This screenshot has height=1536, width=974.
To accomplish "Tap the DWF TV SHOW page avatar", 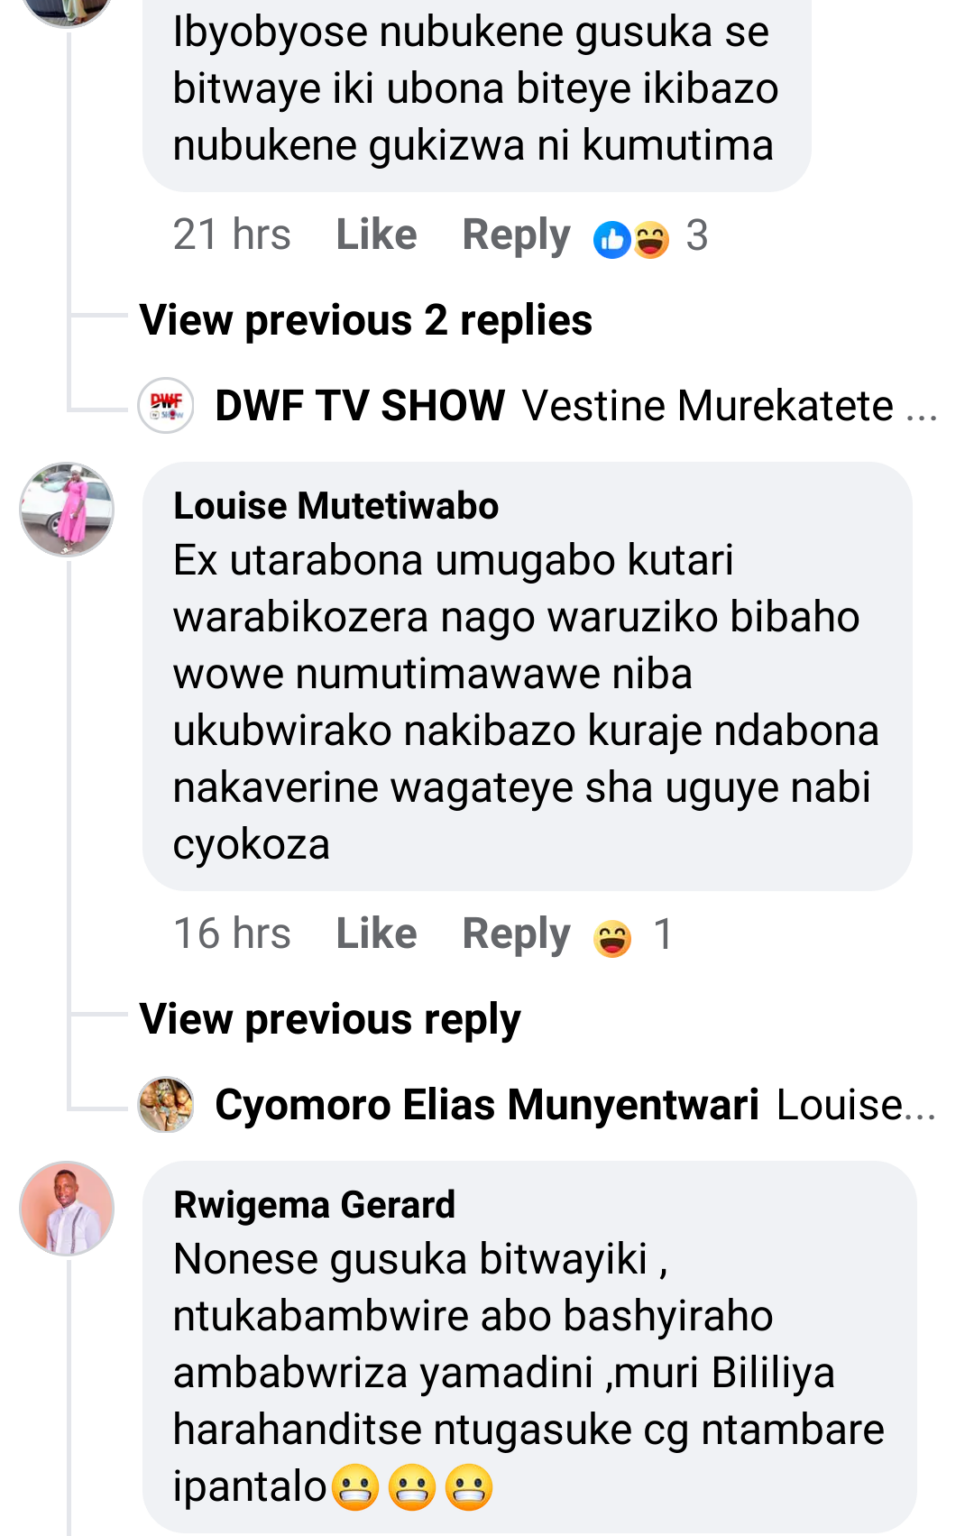I will [166, 405].
